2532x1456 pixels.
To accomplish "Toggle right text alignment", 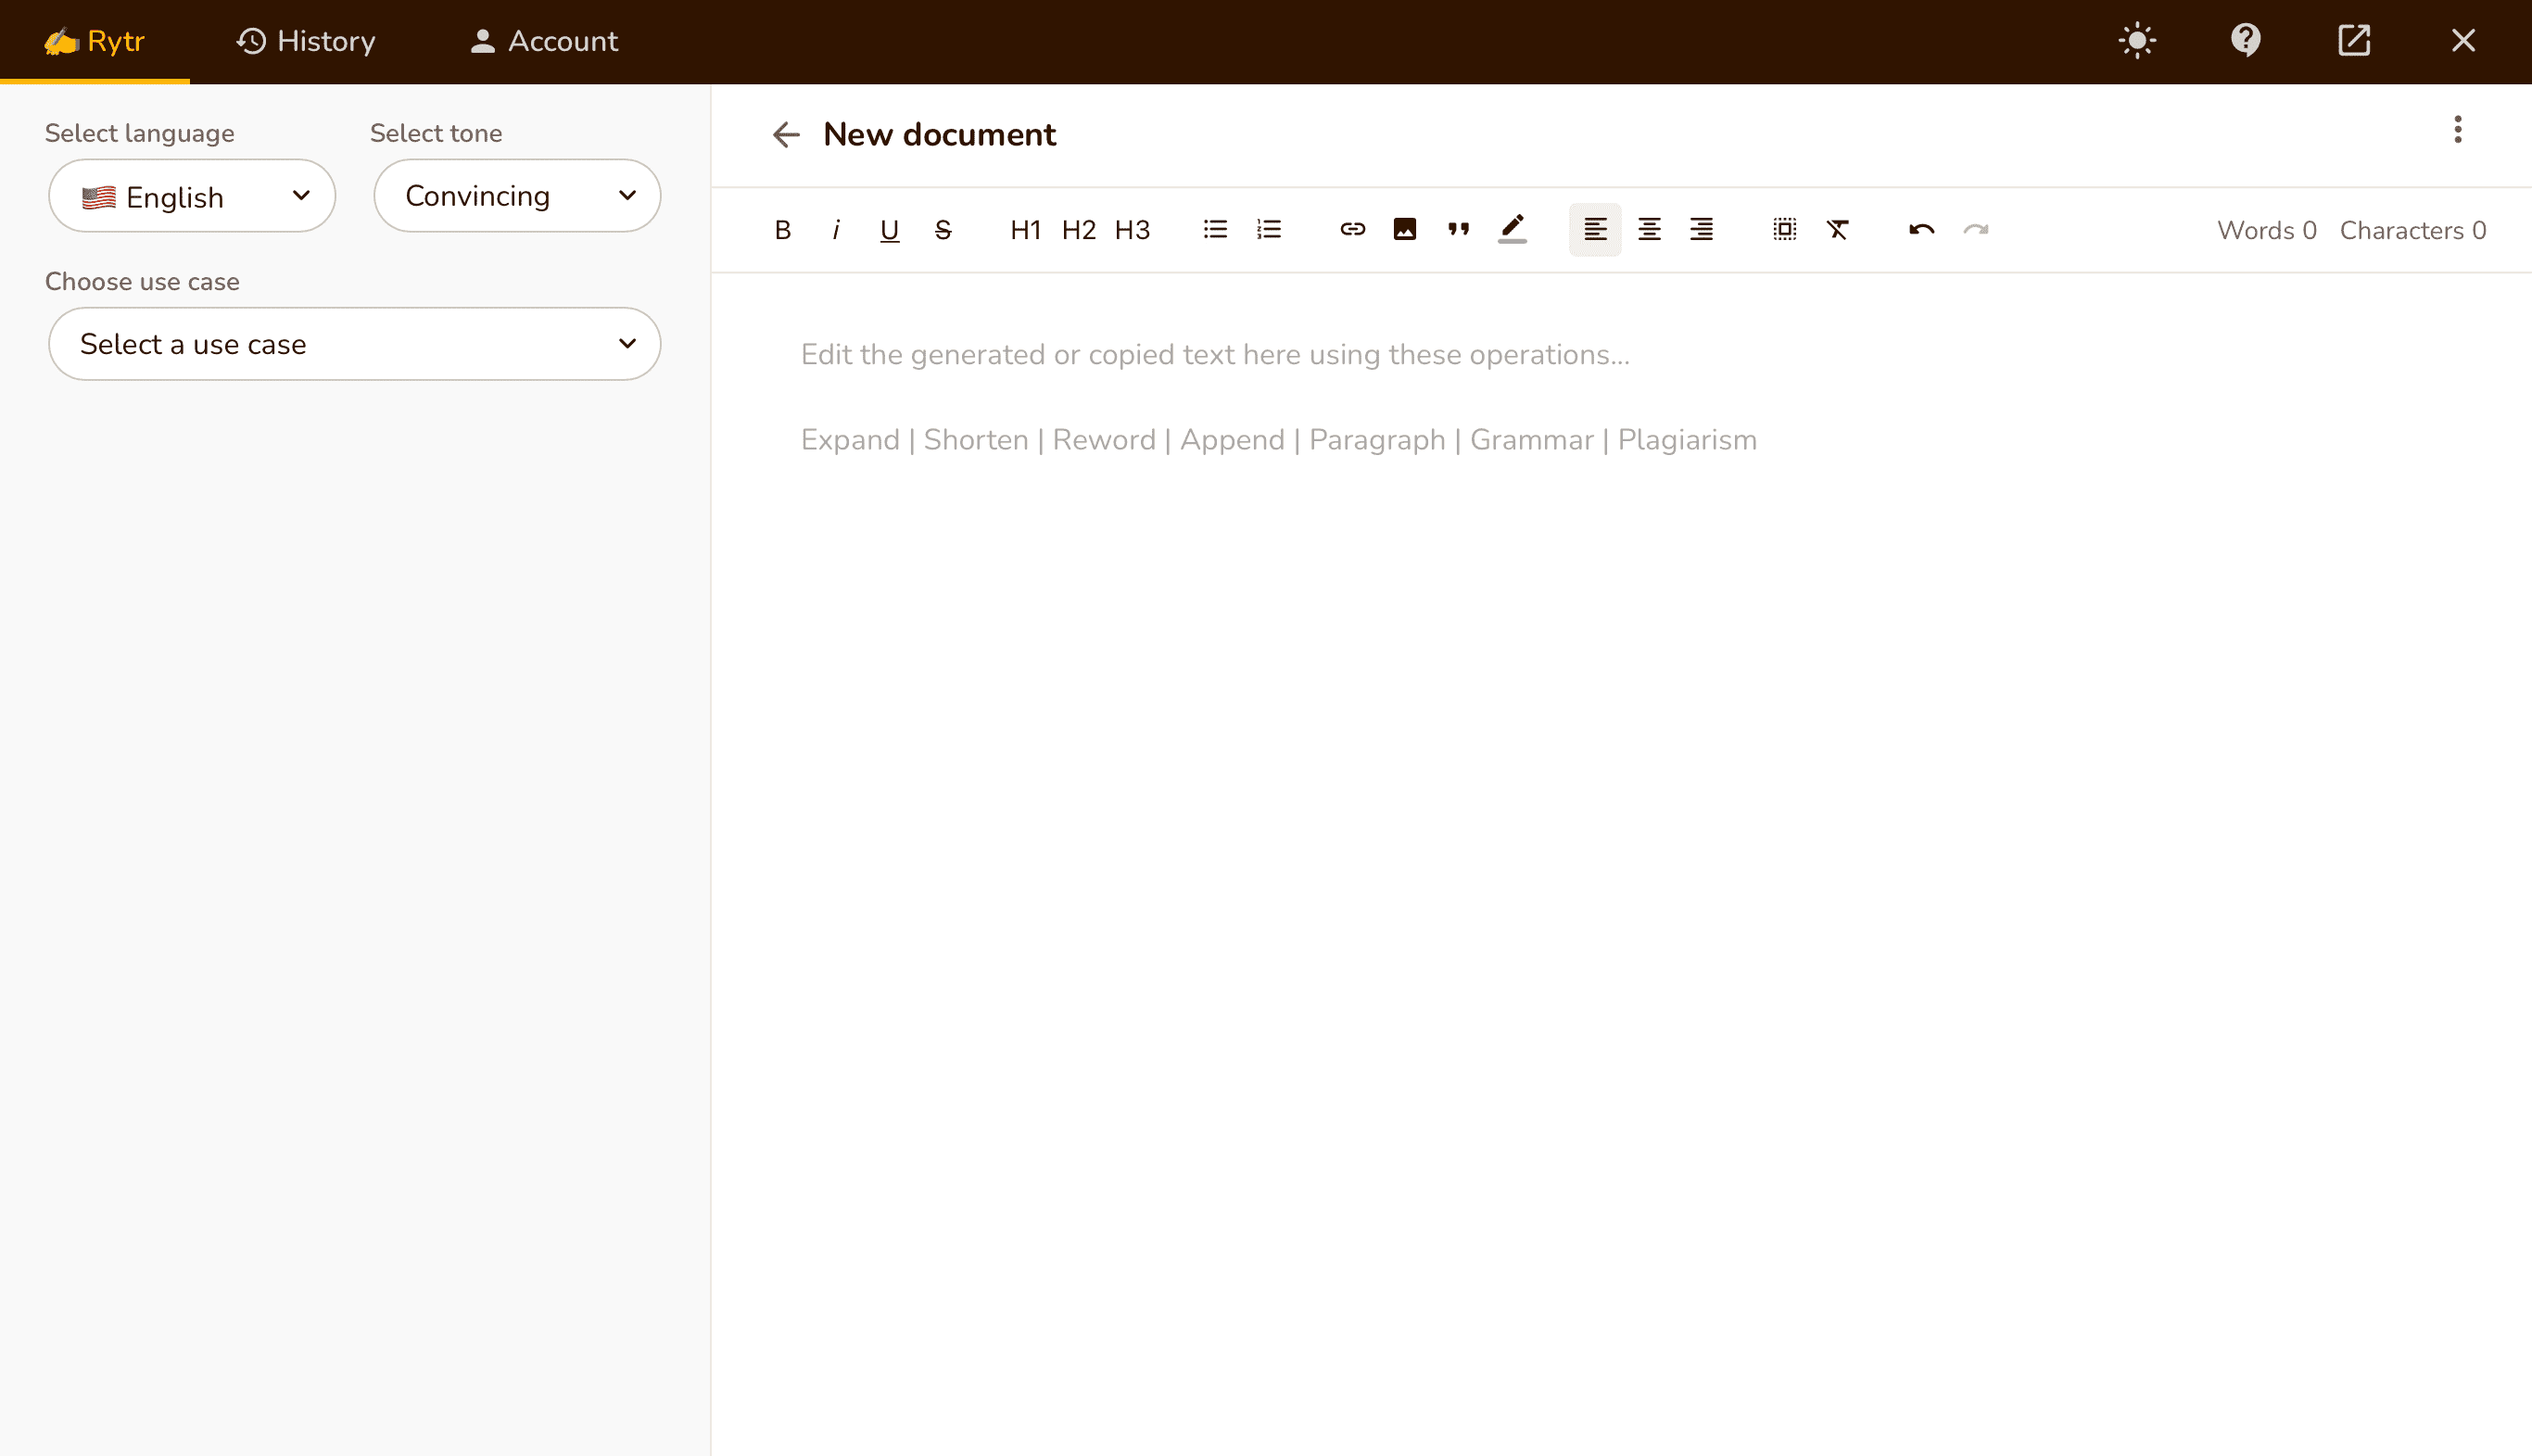I will (1701, 230).
